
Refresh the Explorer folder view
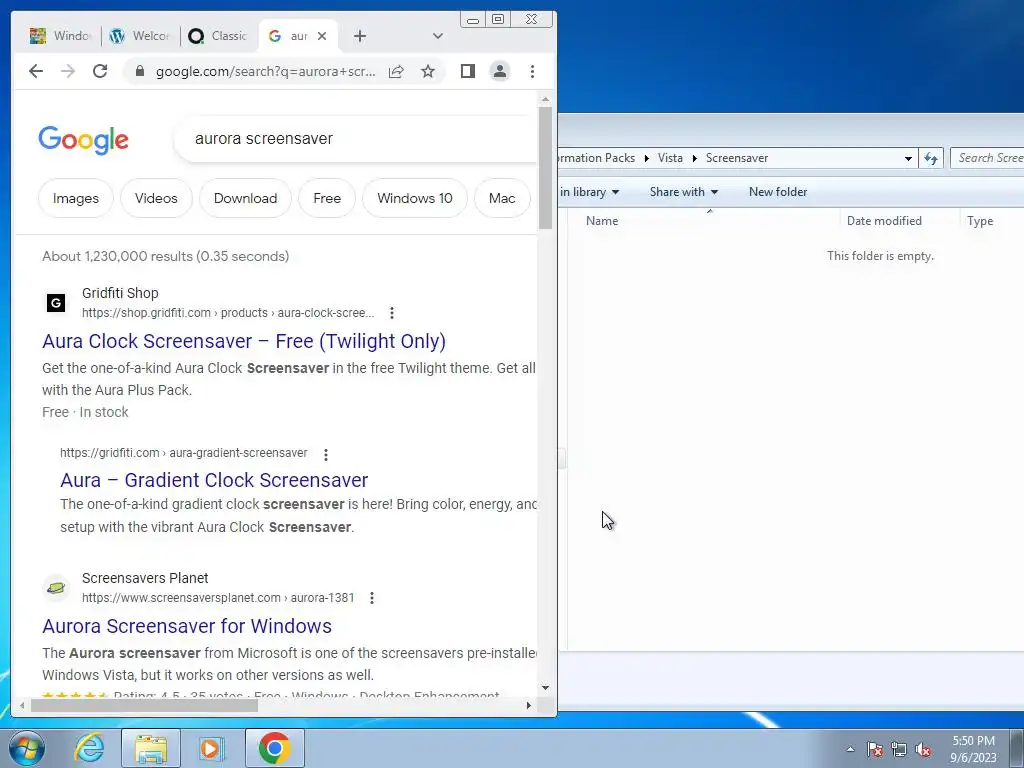pyautogui.click(x=931, y=158)
